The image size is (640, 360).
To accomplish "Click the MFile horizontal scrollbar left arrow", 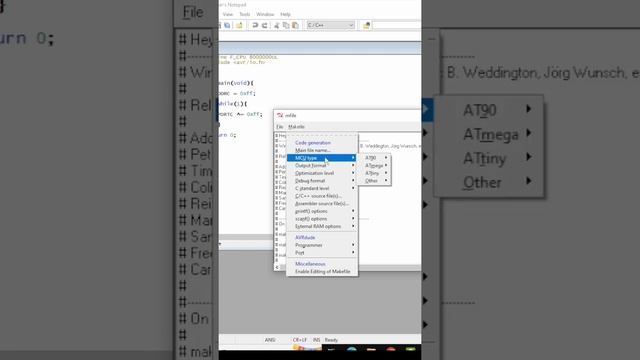I will point(277,267).
